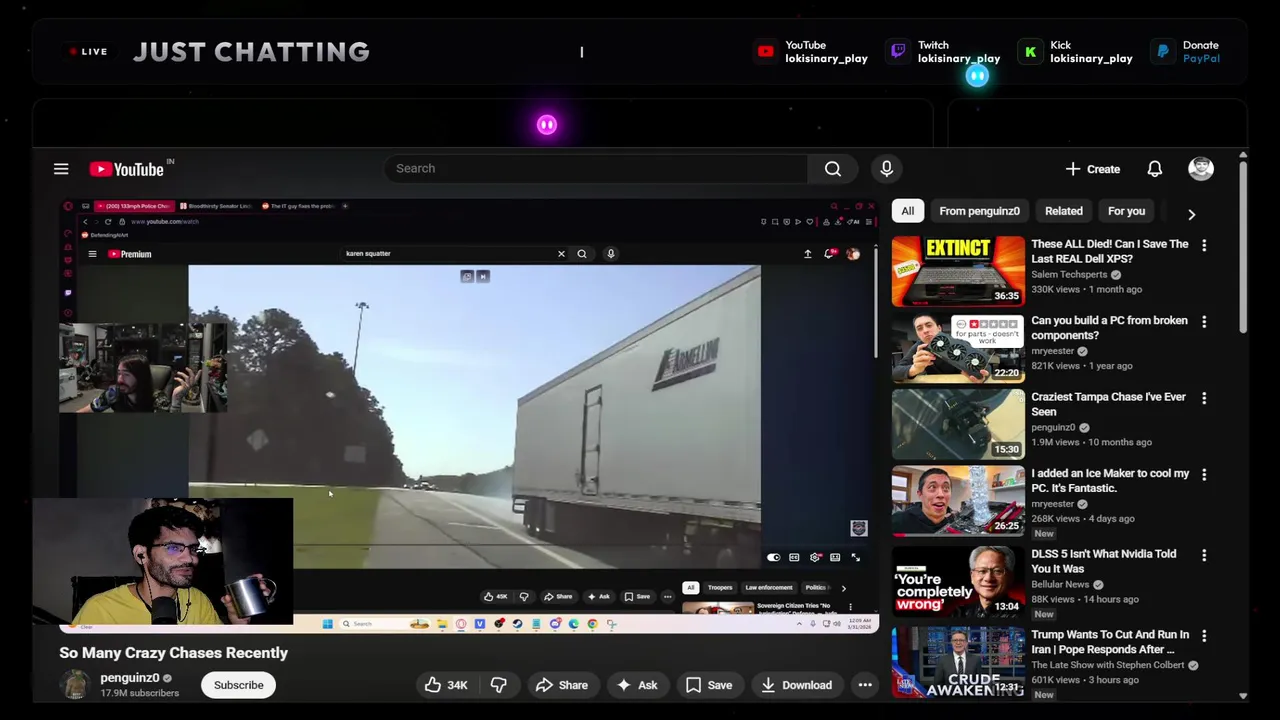Image resolution: width=1280 pixels, height=720 pixels.
Task: Open the account avatar menu
Action: pos(1201,169)
